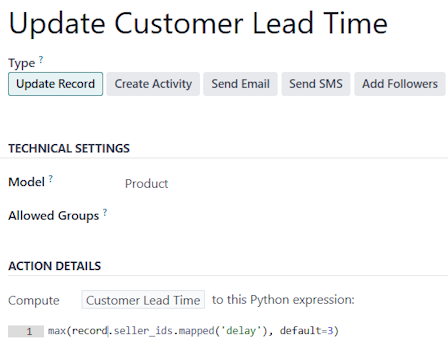Switch action type to Send Email
Viewport: 448px width, 363px height.
point(240,84)
